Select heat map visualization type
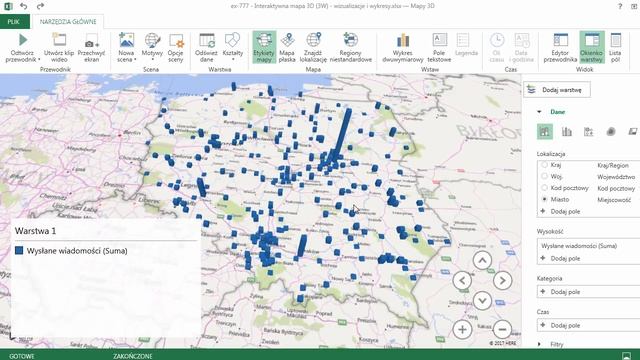 point(611,131)
